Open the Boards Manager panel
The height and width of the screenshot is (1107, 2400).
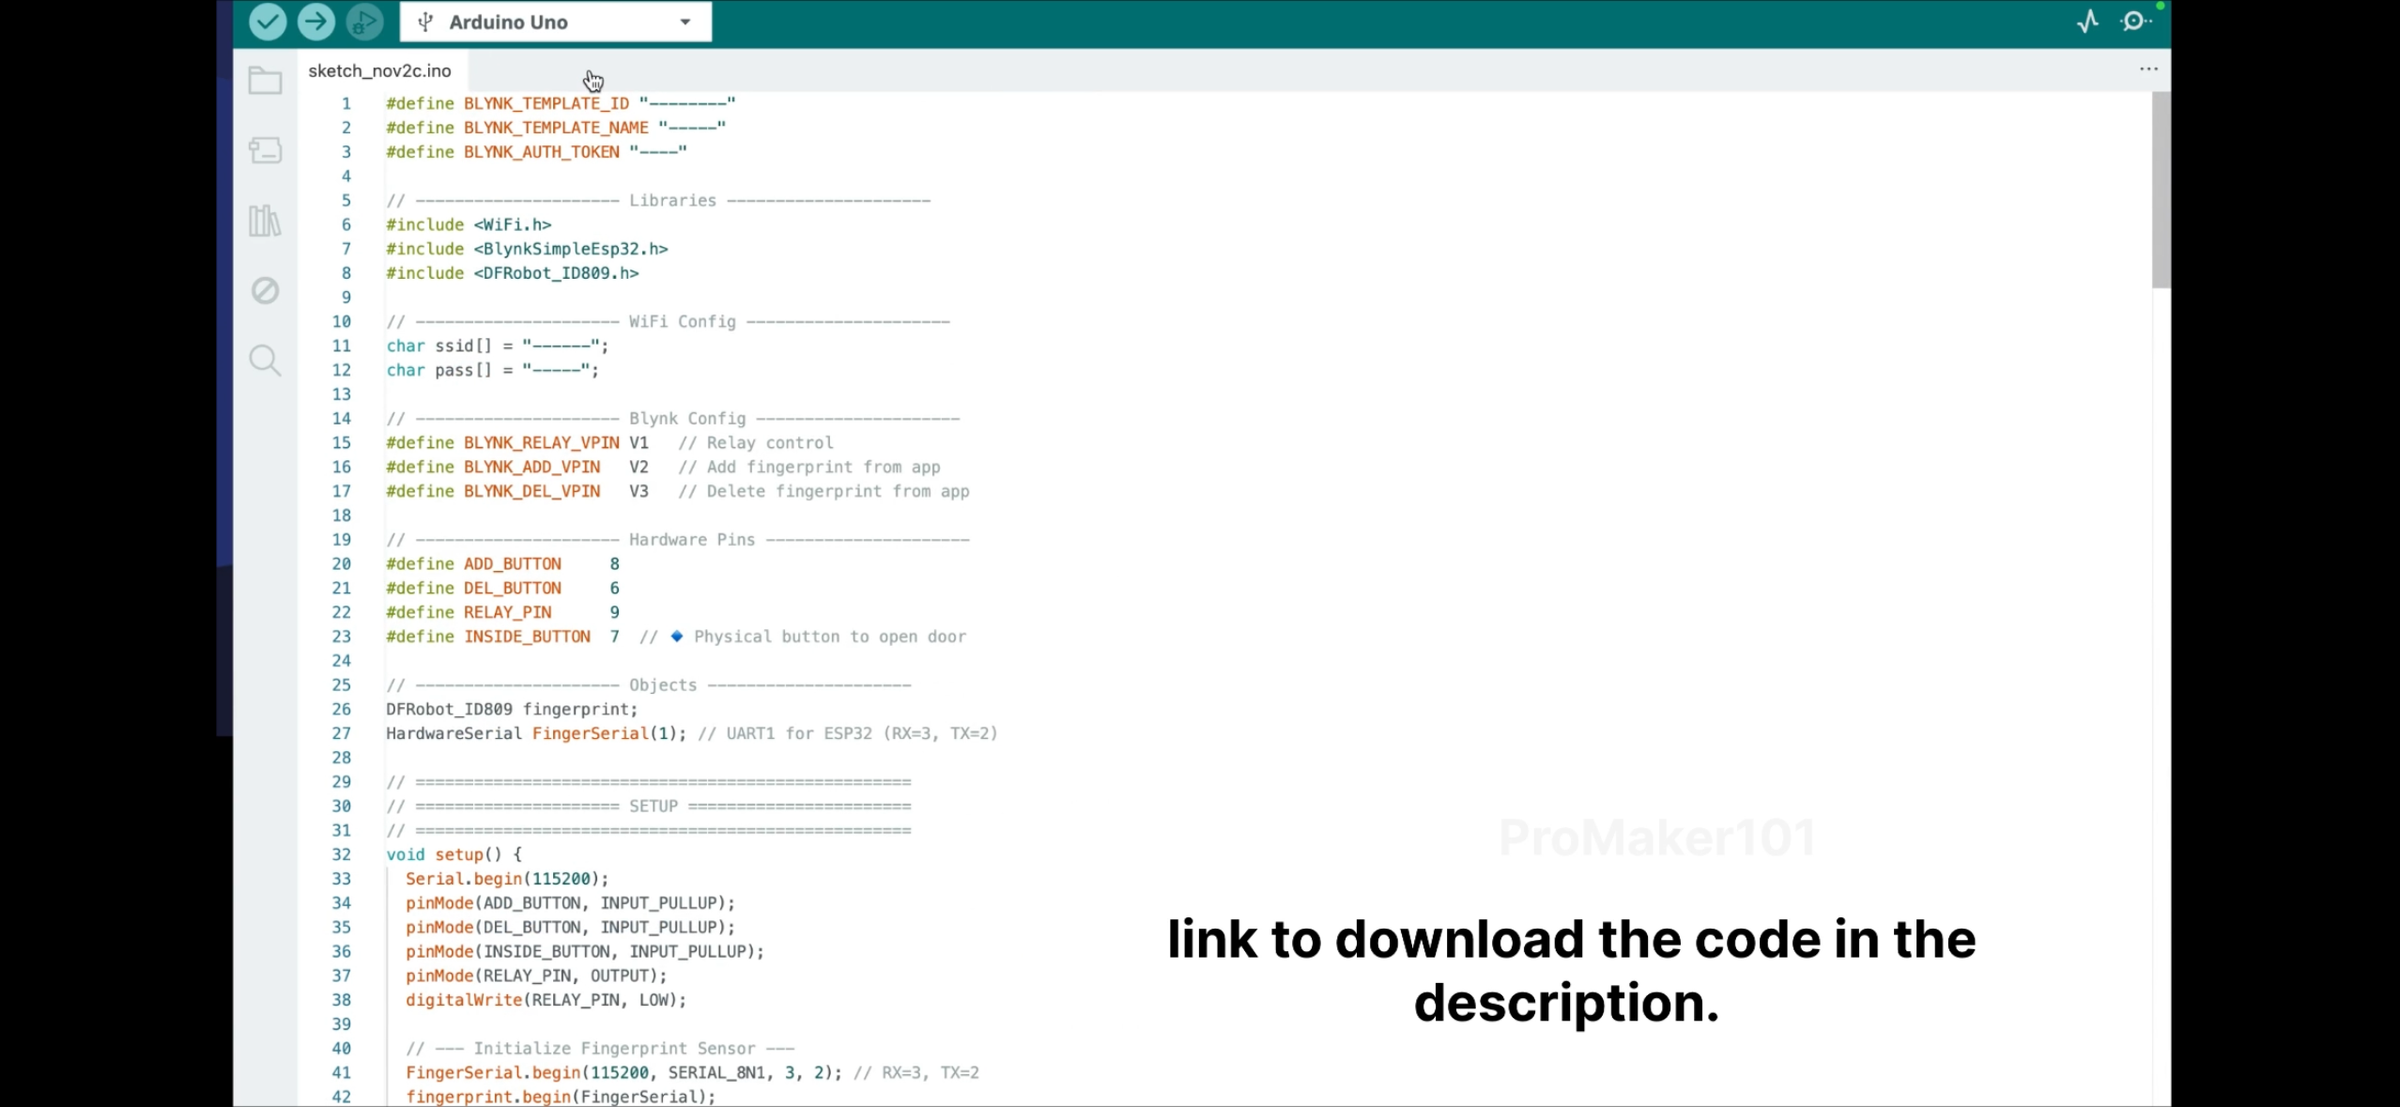[x=265, y=150]
